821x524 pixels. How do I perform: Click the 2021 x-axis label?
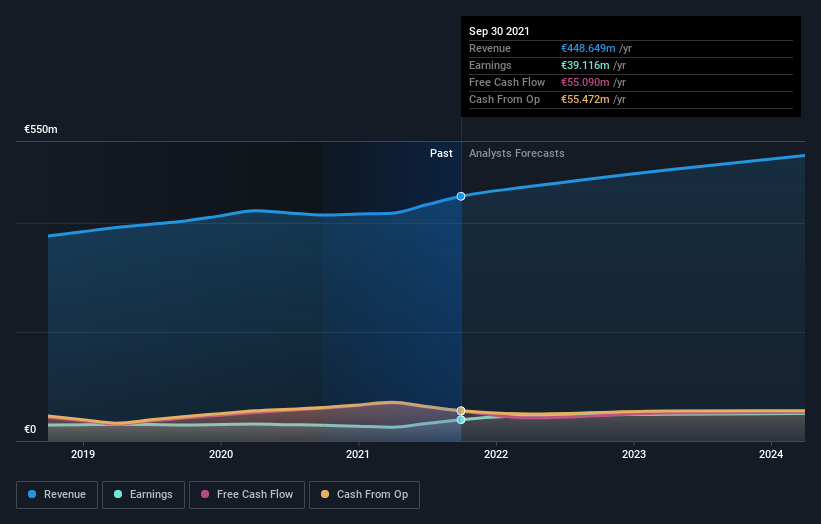coord(358,454)
